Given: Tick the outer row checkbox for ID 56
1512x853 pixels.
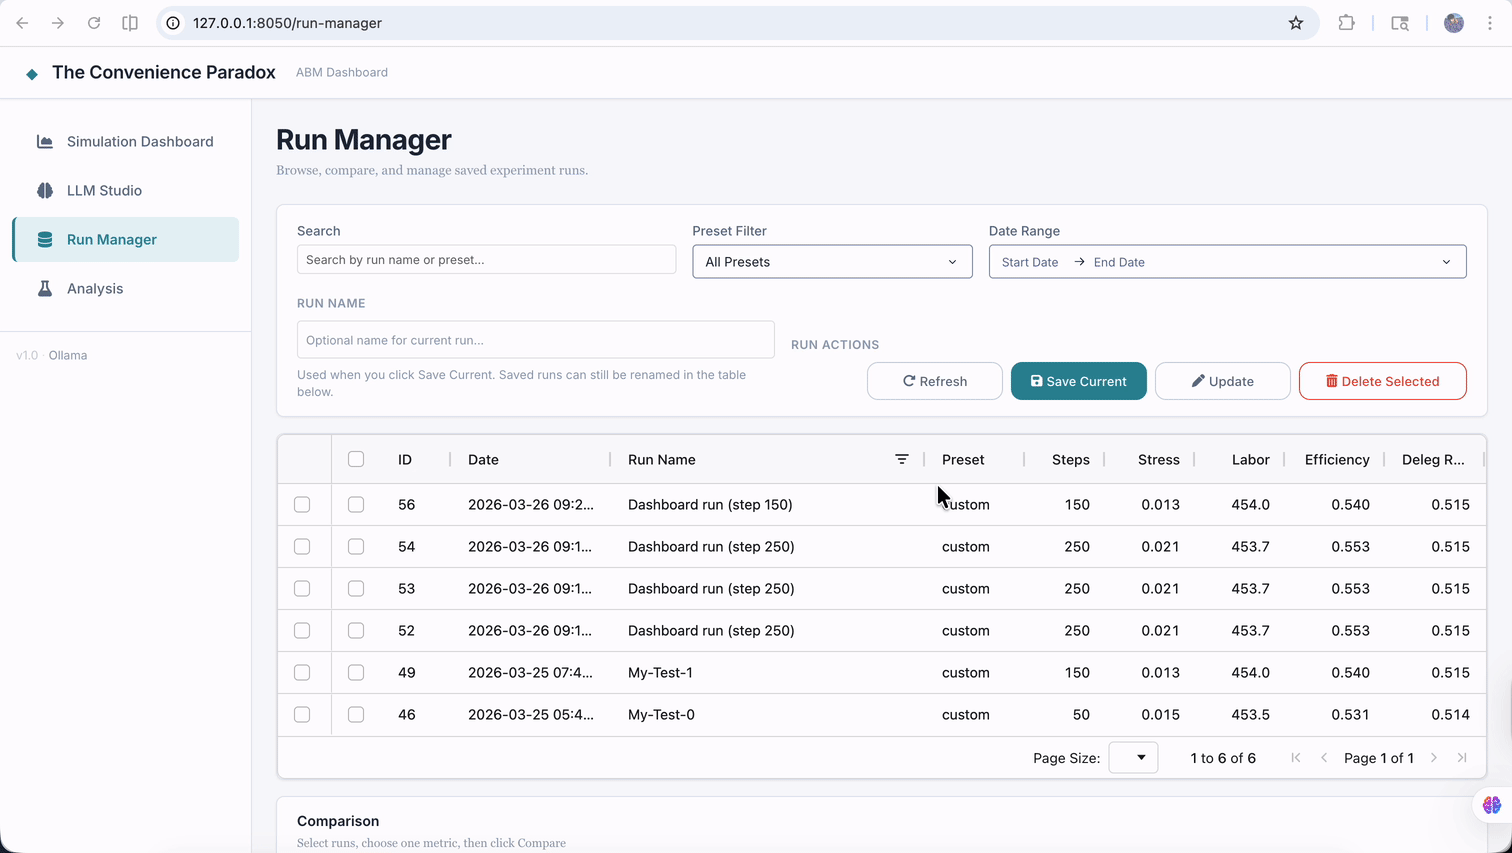Looking at the screenshot, I should 302,505.
